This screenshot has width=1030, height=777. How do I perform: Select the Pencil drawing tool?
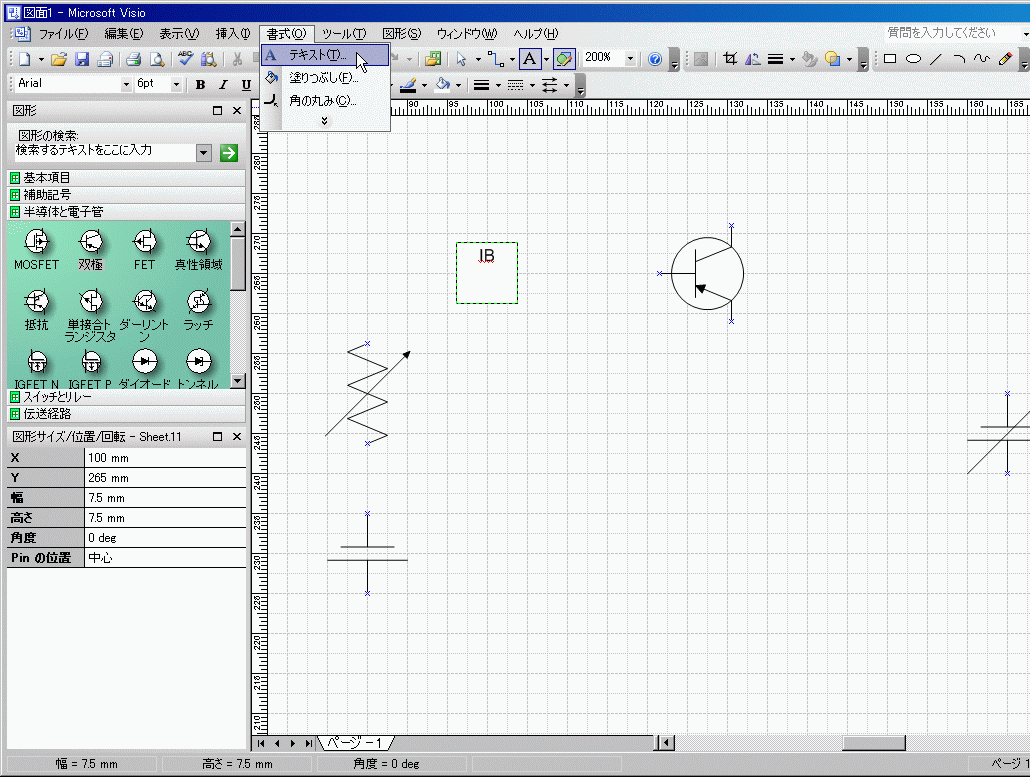[x=1005, y=59]
